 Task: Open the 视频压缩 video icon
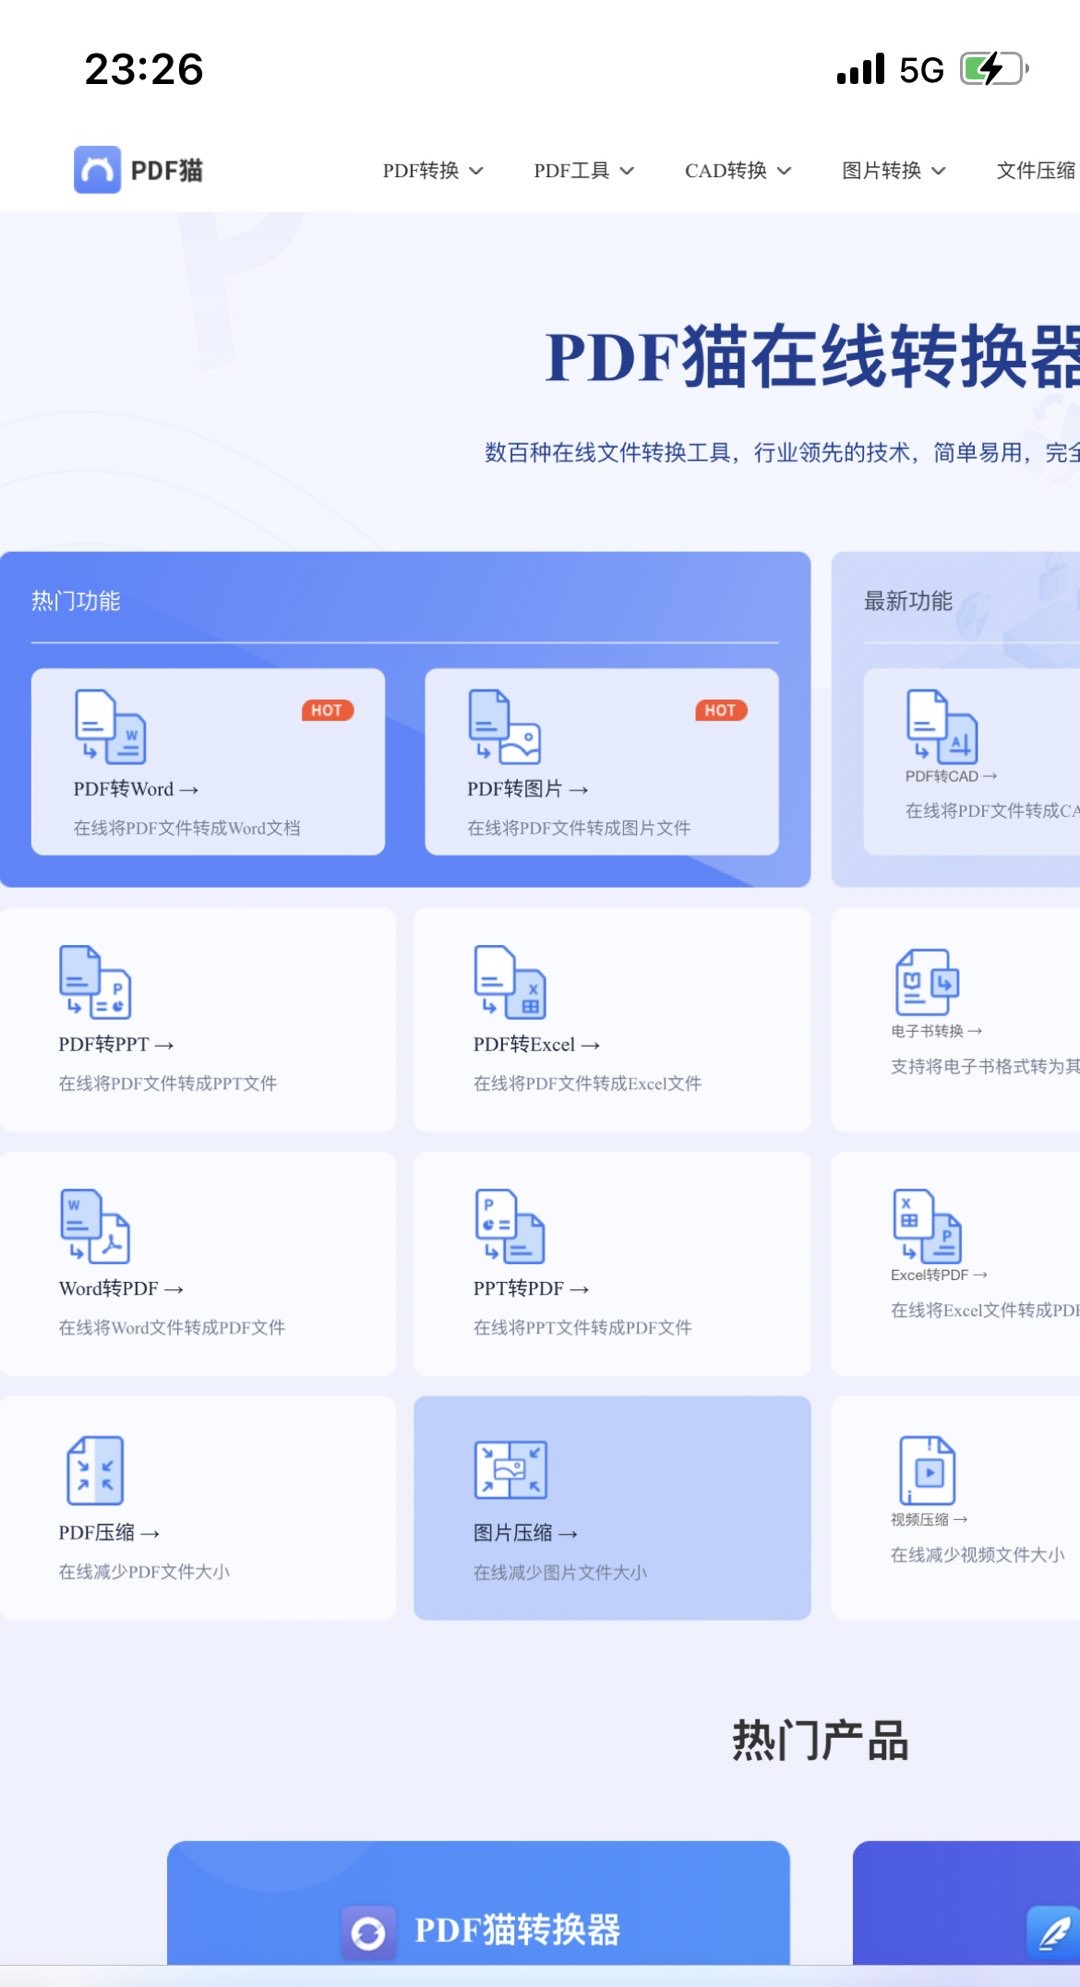(927, 1470)
